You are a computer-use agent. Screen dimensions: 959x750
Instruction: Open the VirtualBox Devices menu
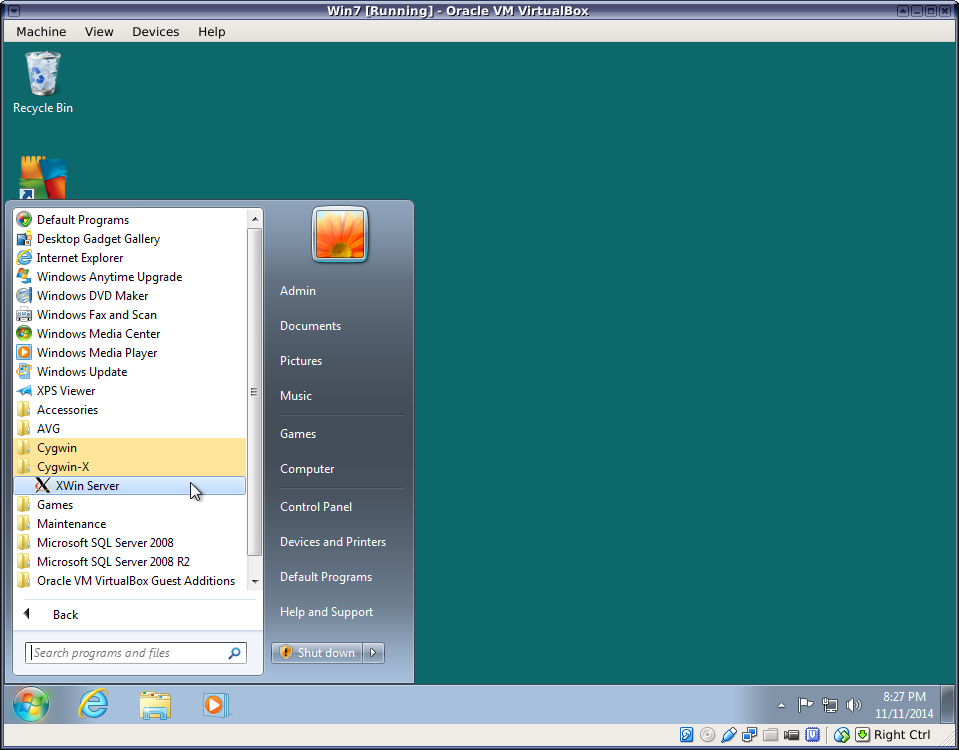155,32
